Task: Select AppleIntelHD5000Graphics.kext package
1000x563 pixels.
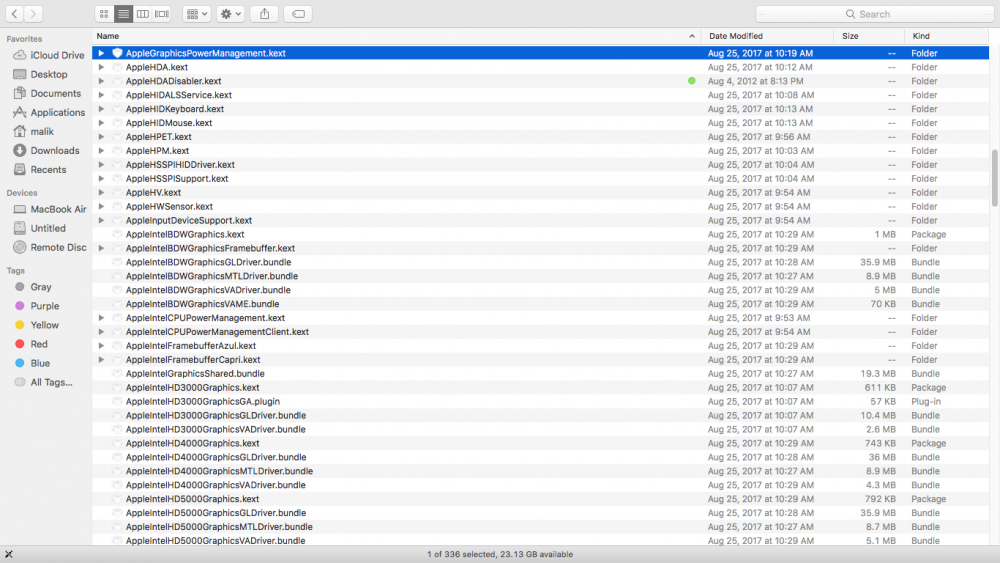Action: pos(541,499)
